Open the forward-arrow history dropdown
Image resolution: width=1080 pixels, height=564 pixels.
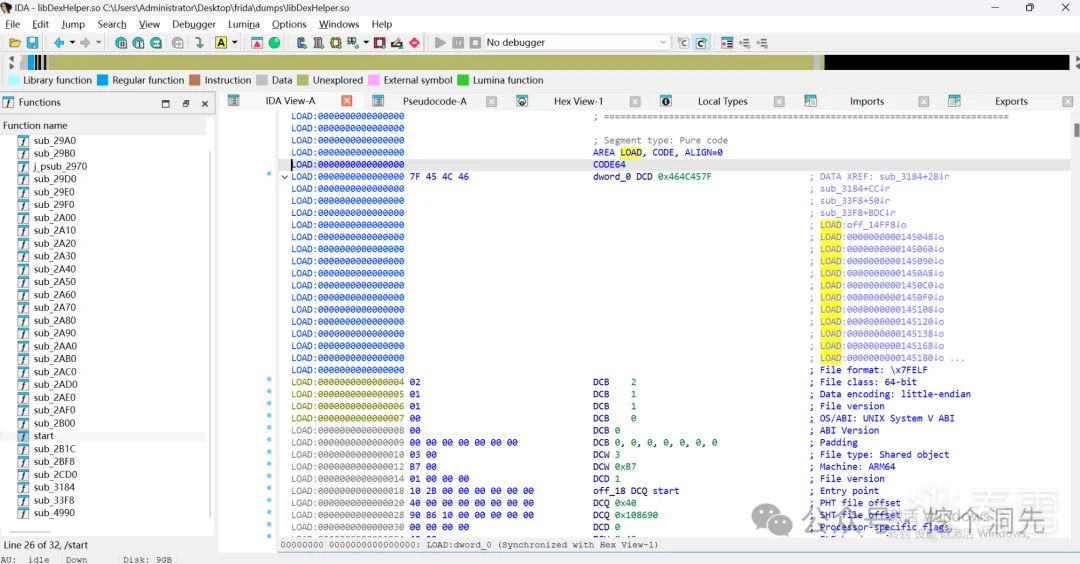(x=98, y=43)
